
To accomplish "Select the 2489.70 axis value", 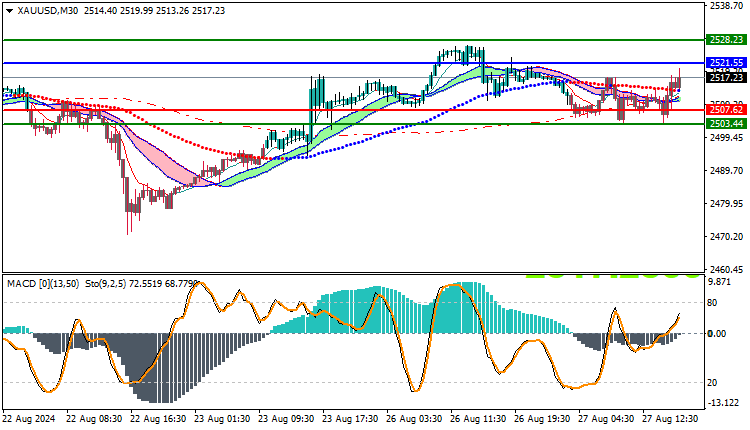I will pyautogui.click(x=727, y=171).
